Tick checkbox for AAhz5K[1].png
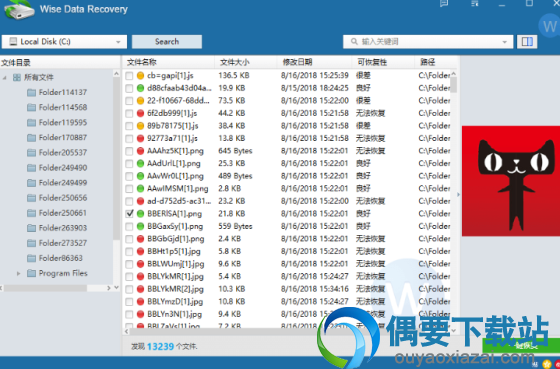 [x=129, y=151]
